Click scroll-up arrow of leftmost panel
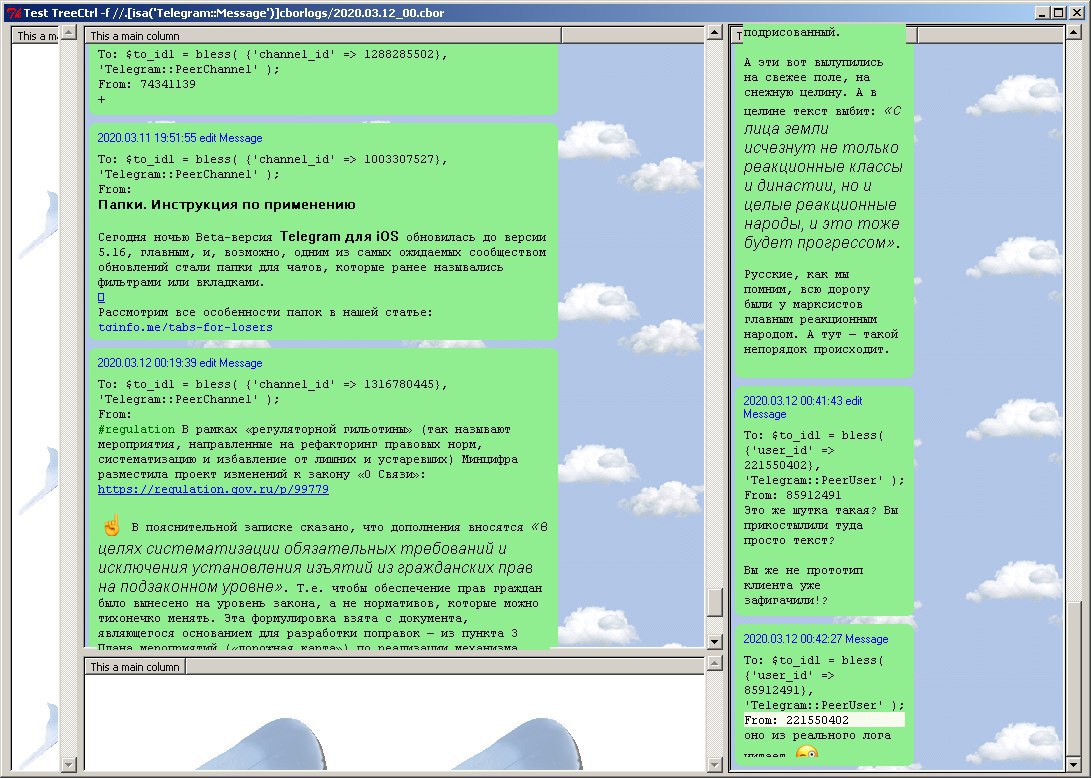The width and height of the screenshot is (1091, 778). pos(69,32)
